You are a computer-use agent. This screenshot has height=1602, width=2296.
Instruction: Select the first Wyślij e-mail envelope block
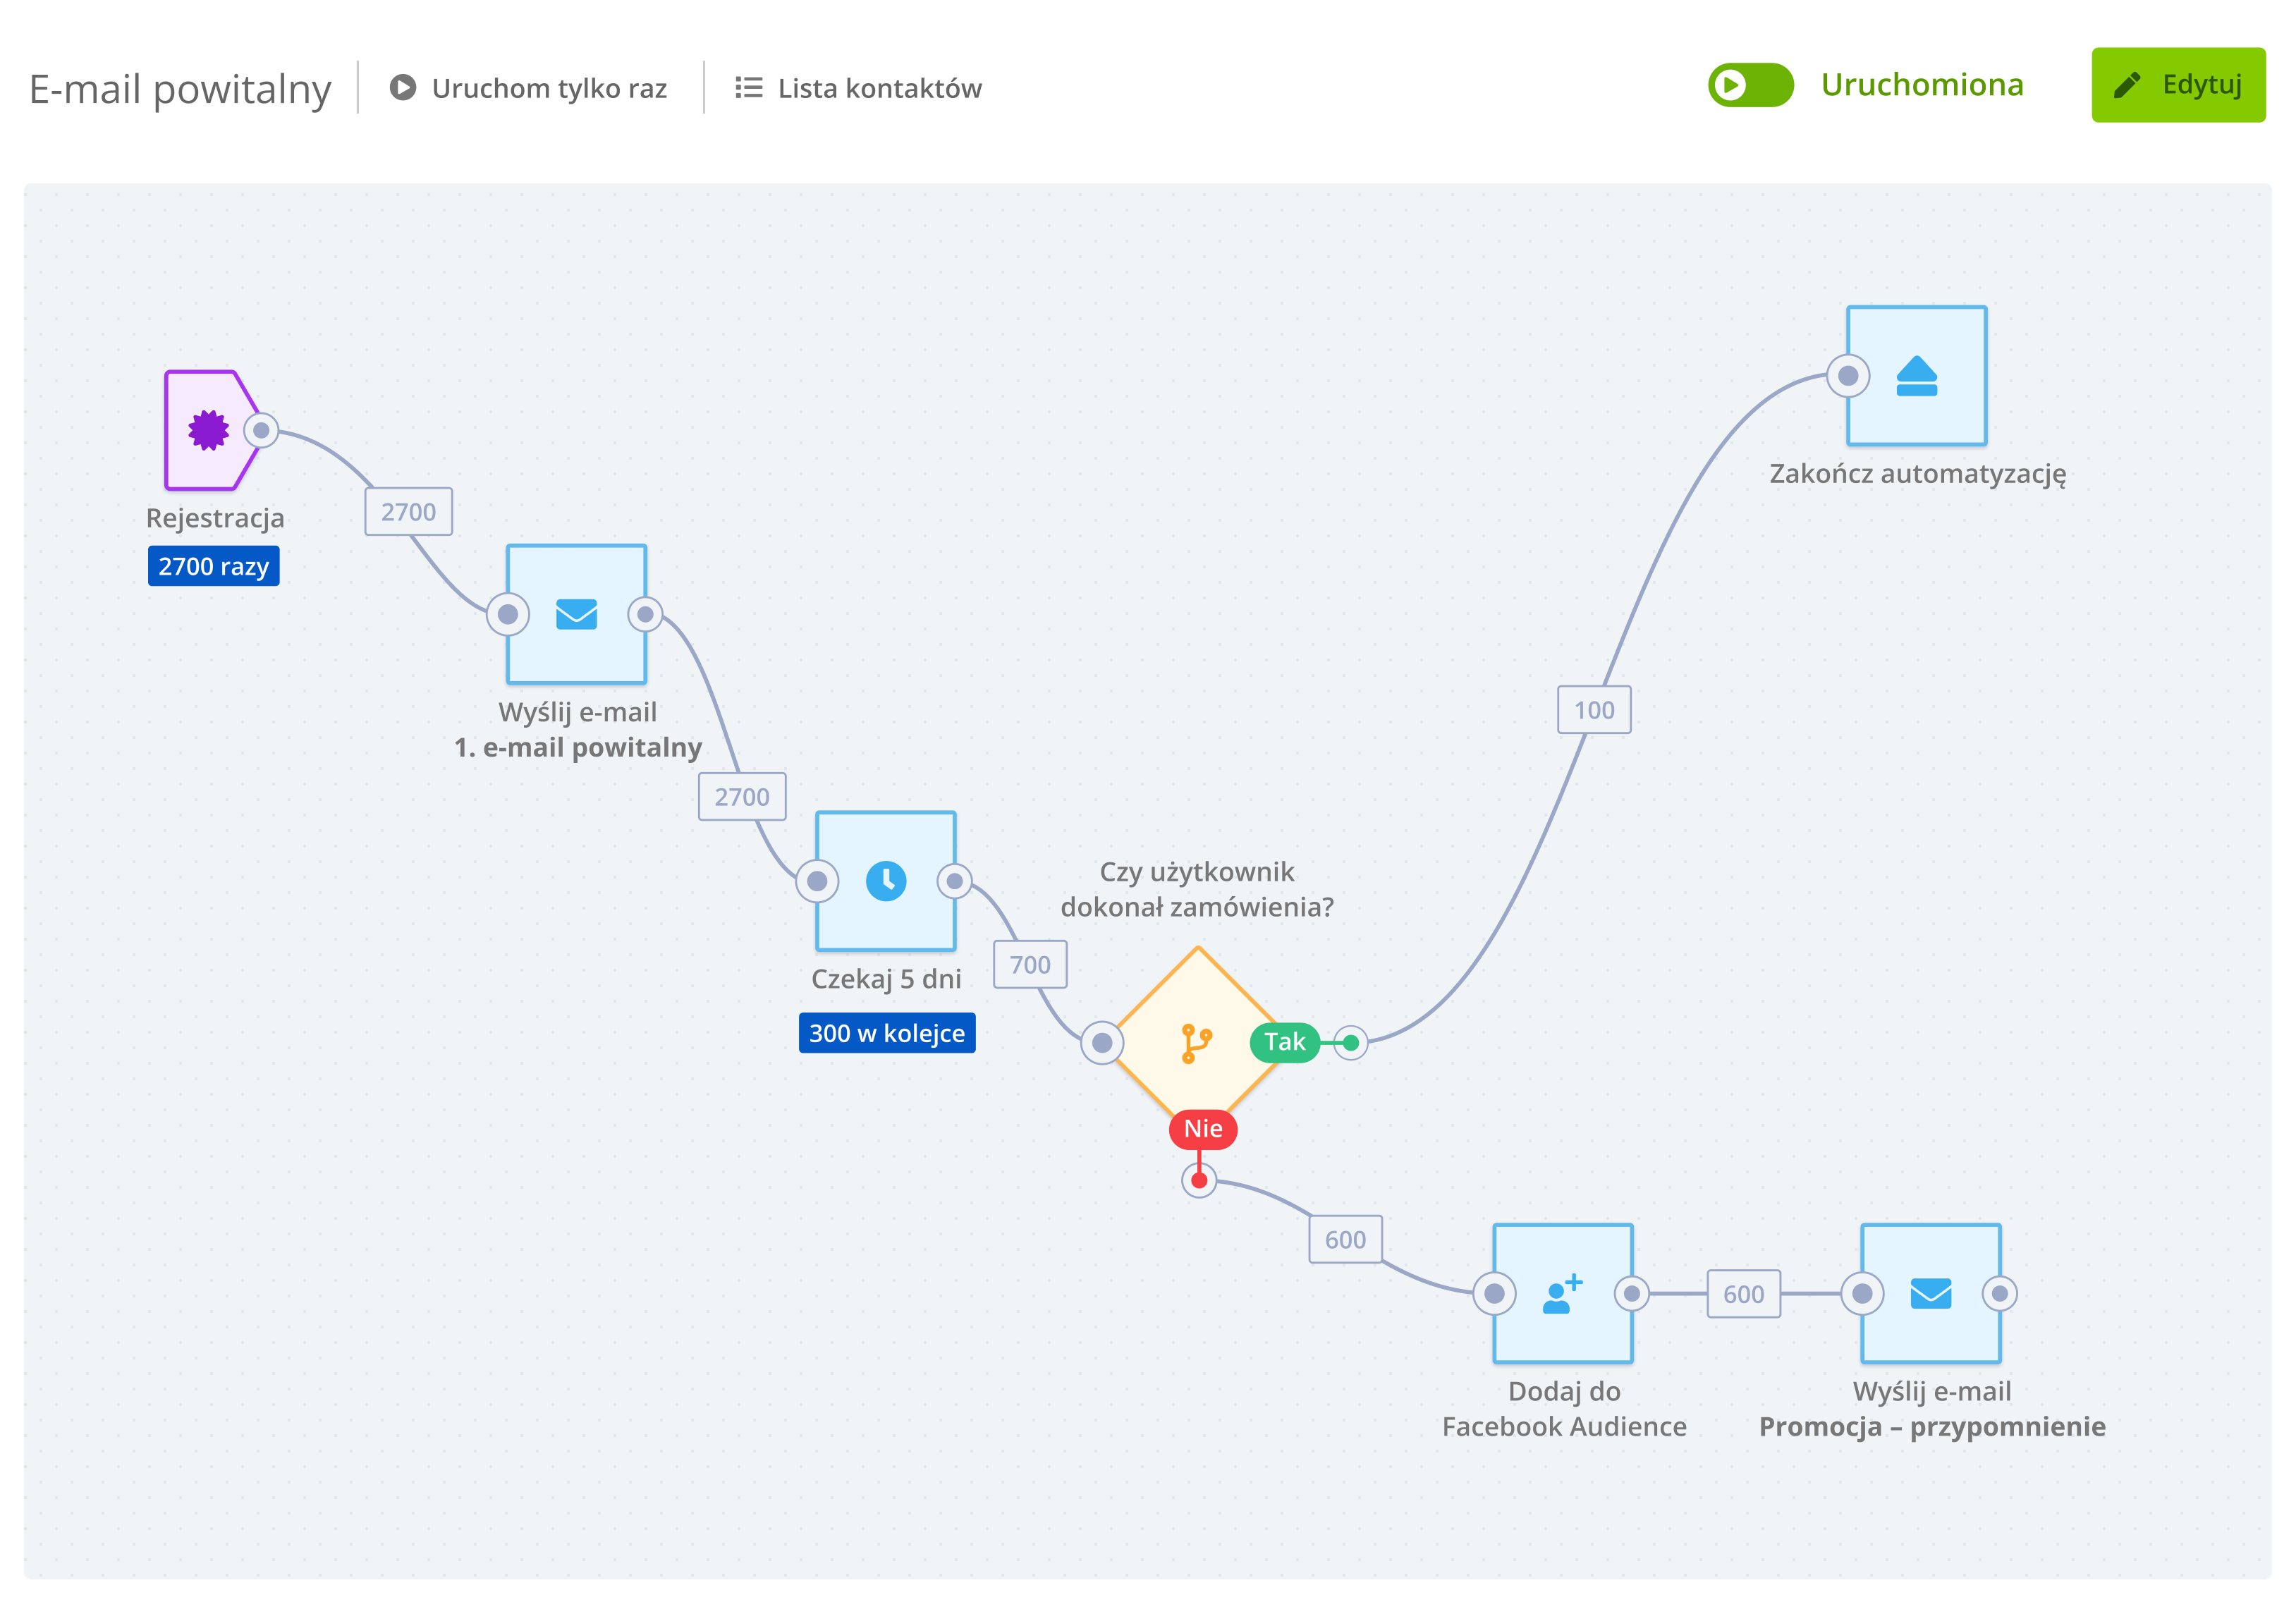tap(576, 614)
